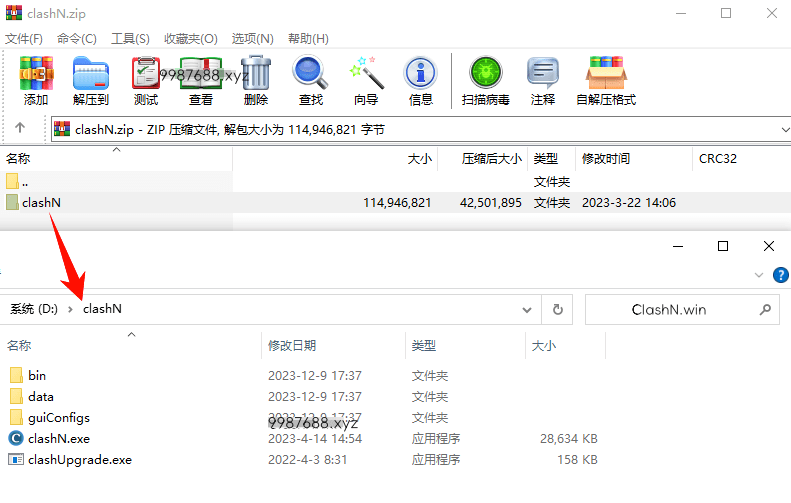Click the 扫描病毒 (Virus Scan) icon
The image size is (791, 503).
click(485, 73)
